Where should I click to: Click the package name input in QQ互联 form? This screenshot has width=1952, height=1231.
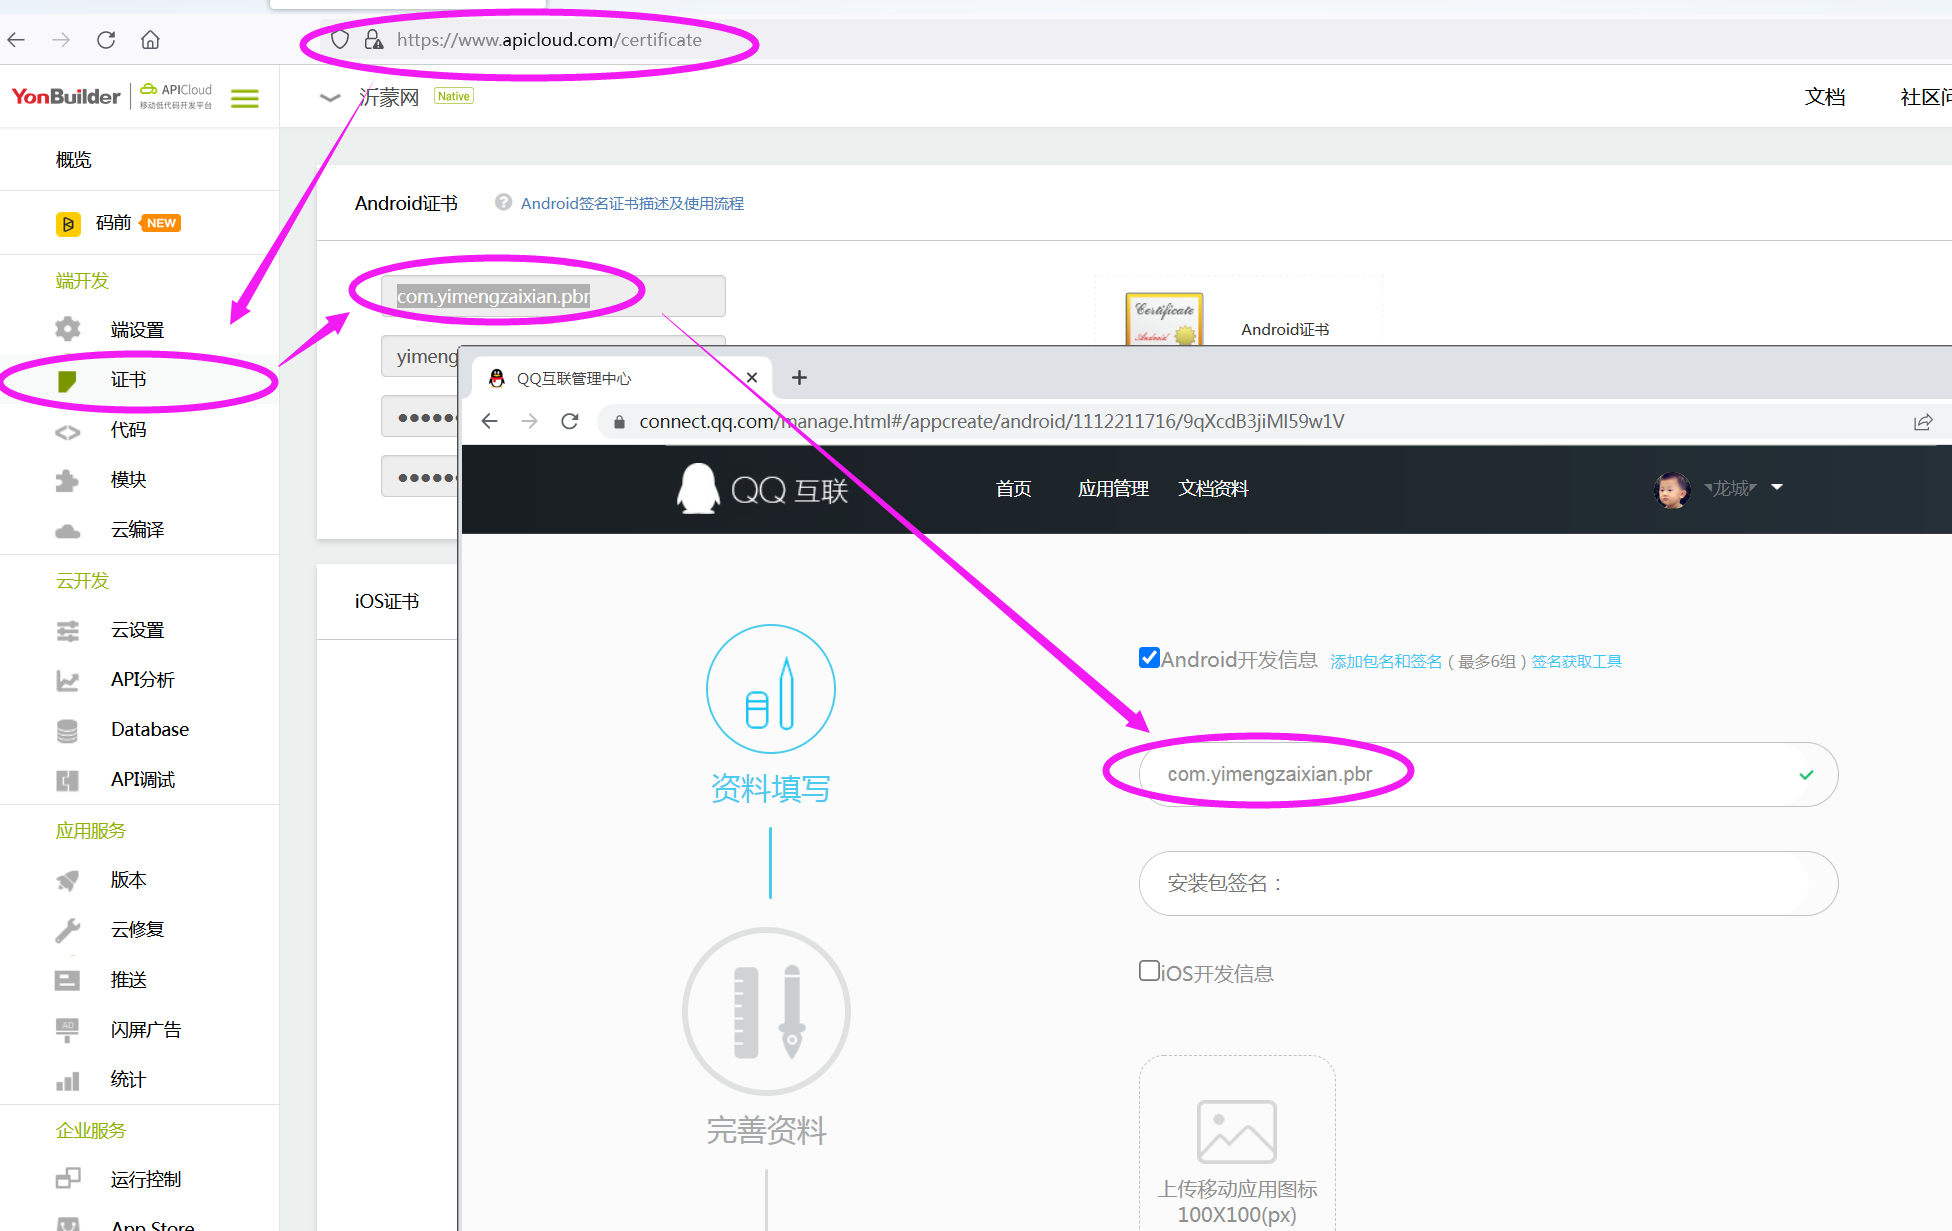[1488, 775]
